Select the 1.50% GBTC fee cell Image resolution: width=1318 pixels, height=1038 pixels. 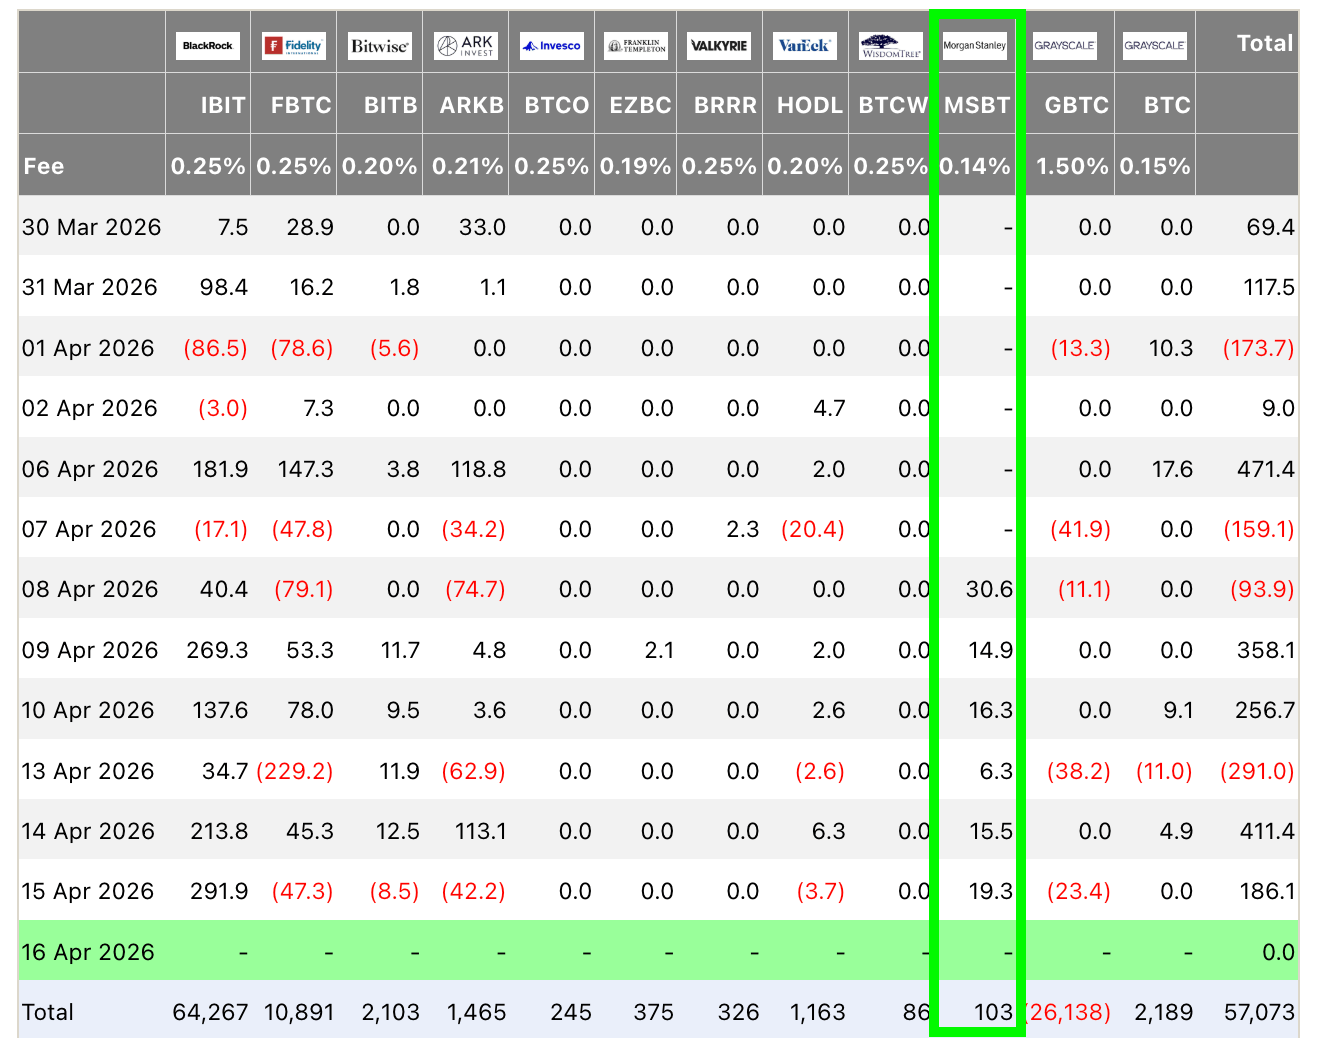tap(1072, 166)
